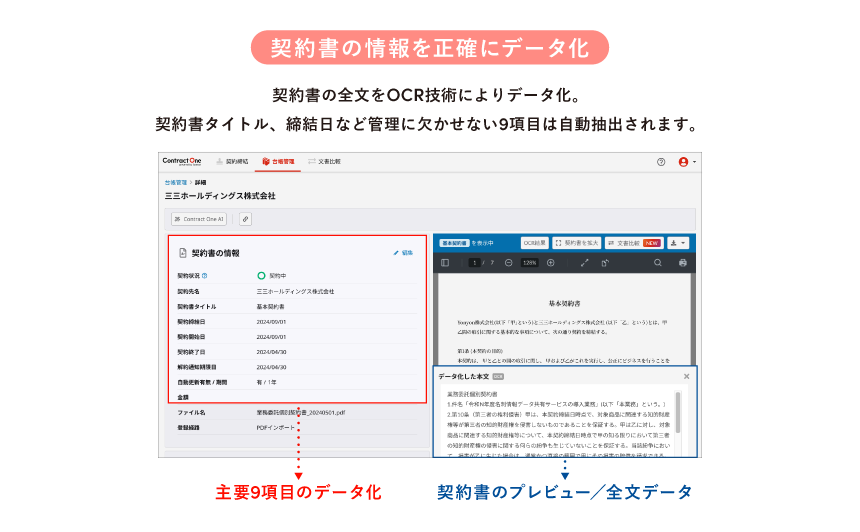This screenshot has height=532, width=860.
Task: Follow the 台帳管理 breadcrumb link
Action: (x=176, y=183)
